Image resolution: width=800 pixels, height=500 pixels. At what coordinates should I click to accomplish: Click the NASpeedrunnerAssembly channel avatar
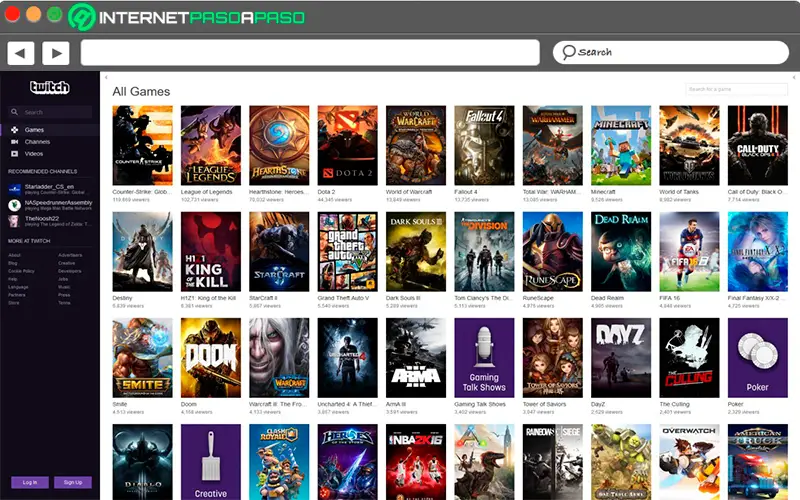tap(14, 205)
